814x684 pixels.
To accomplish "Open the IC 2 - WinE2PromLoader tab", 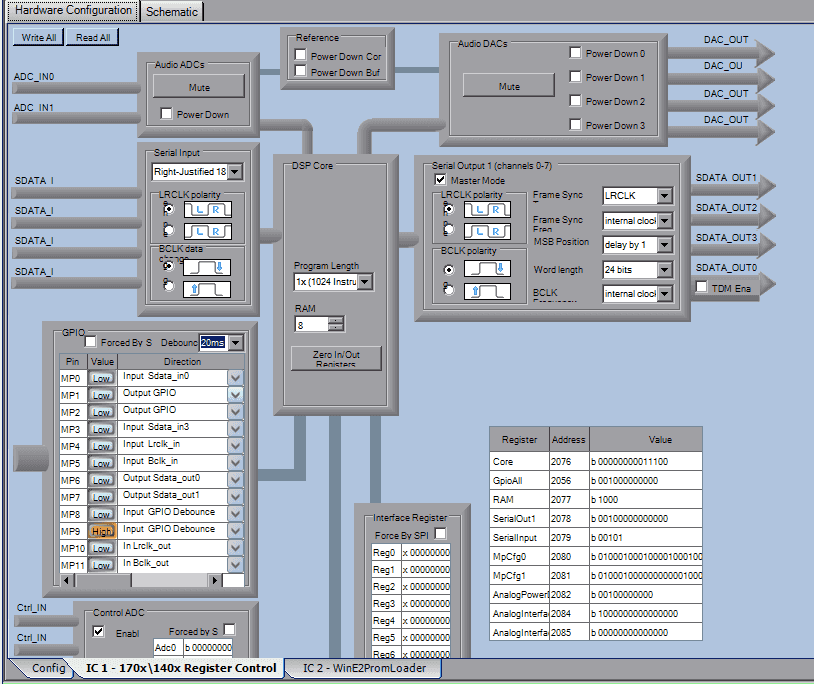I will (364, 668).
